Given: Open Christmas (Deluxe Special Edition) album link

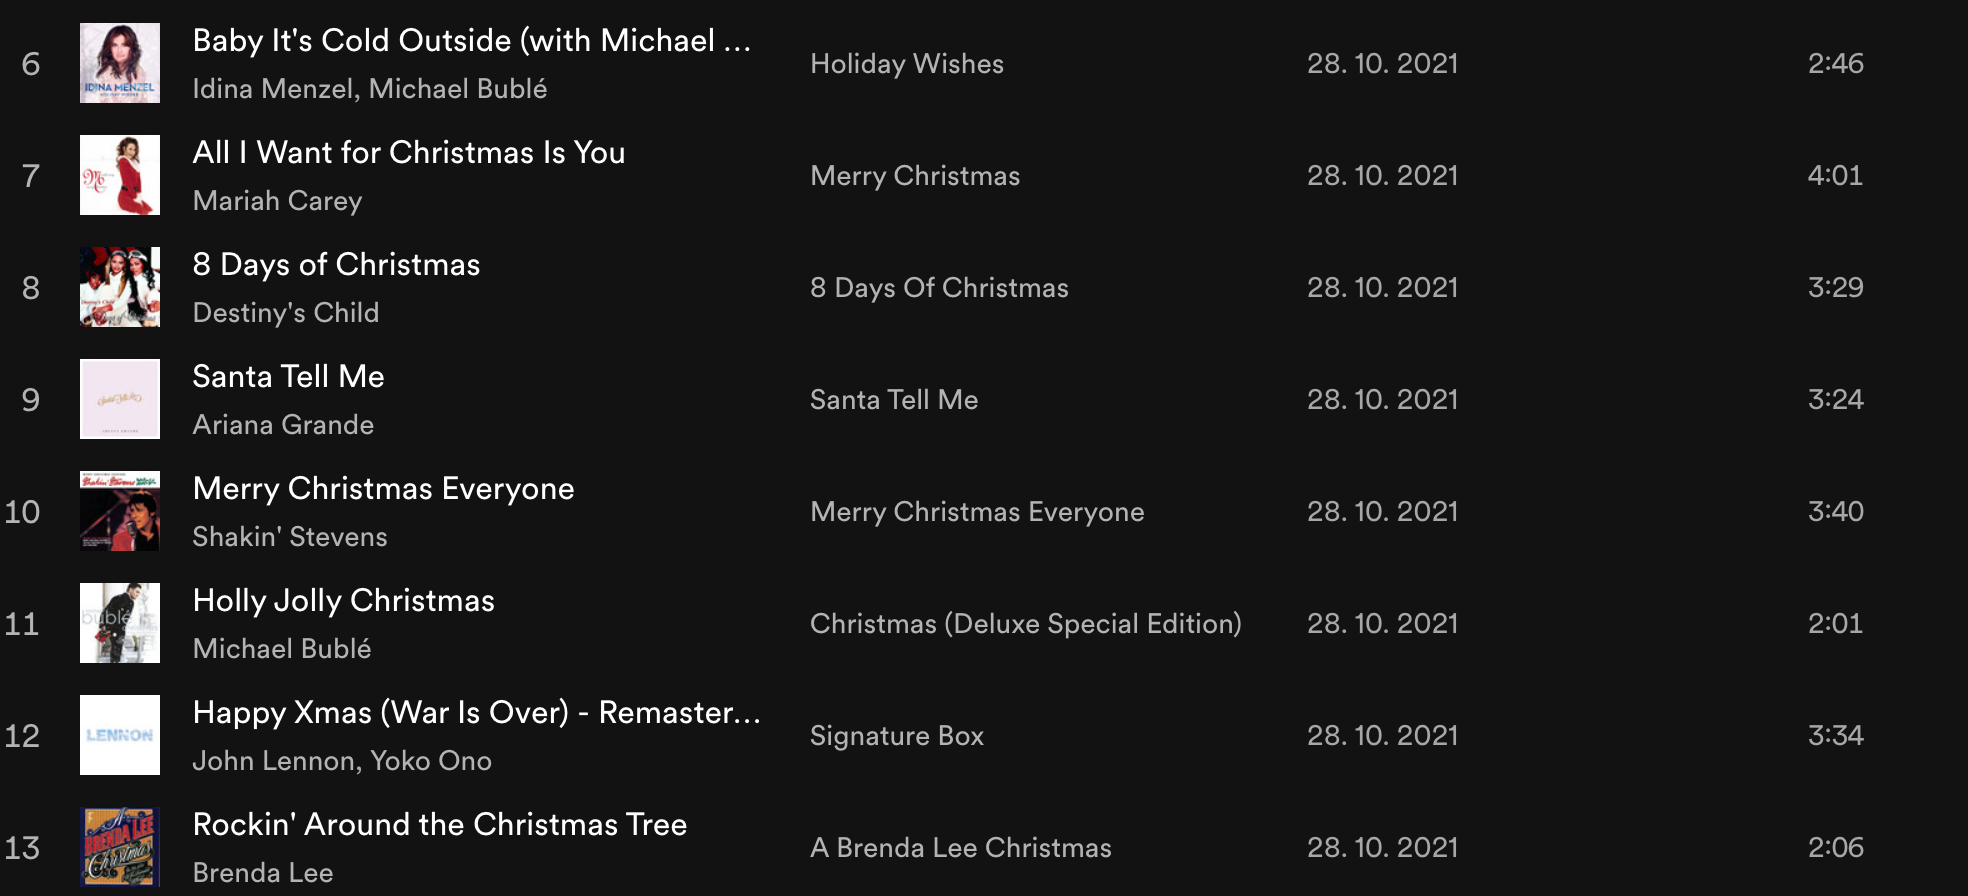Looking at the screenshot, I should 1025,624.
